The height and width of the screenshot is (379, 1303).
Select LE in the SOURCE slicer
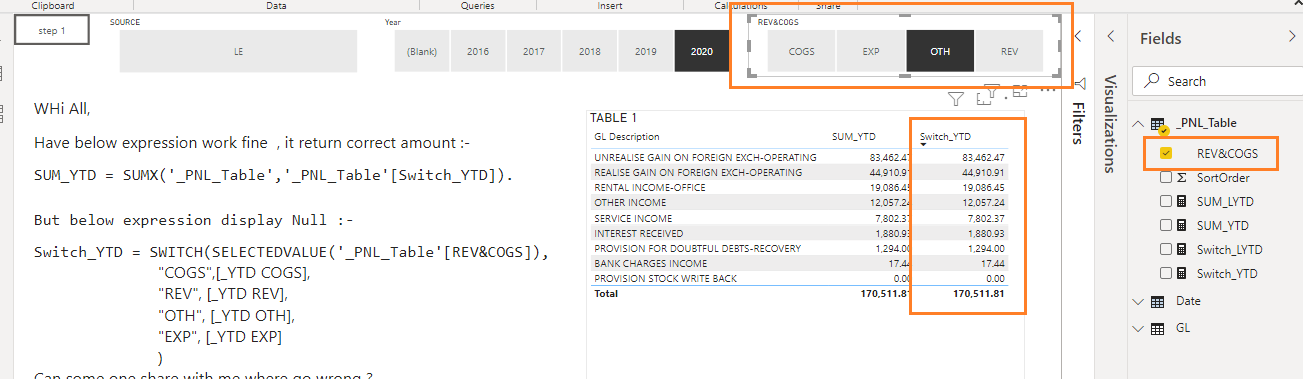(x=238, y=50)
